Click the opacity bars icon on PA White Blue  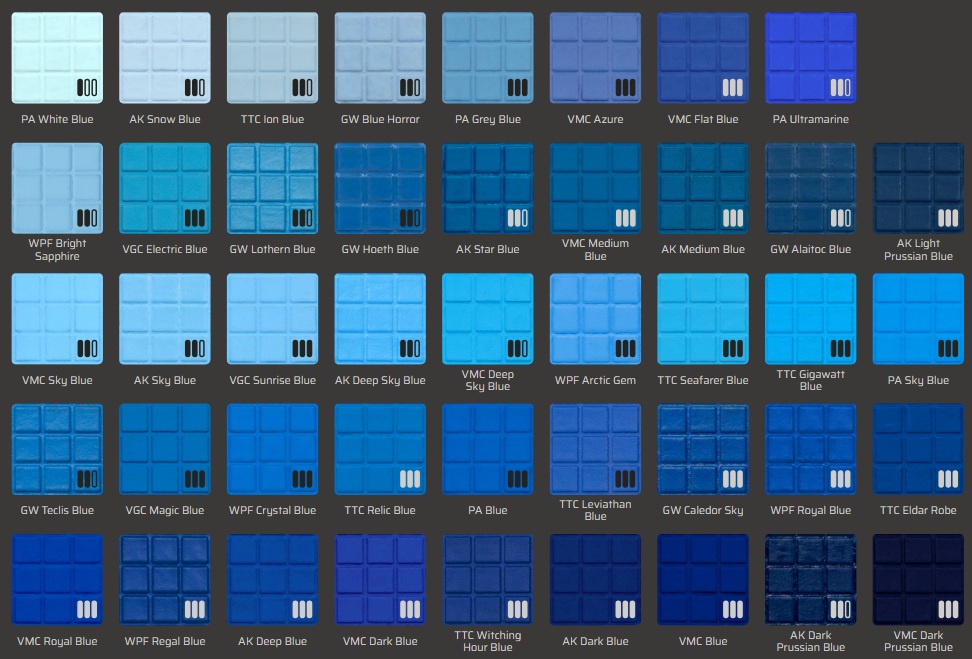coord(87,87)
